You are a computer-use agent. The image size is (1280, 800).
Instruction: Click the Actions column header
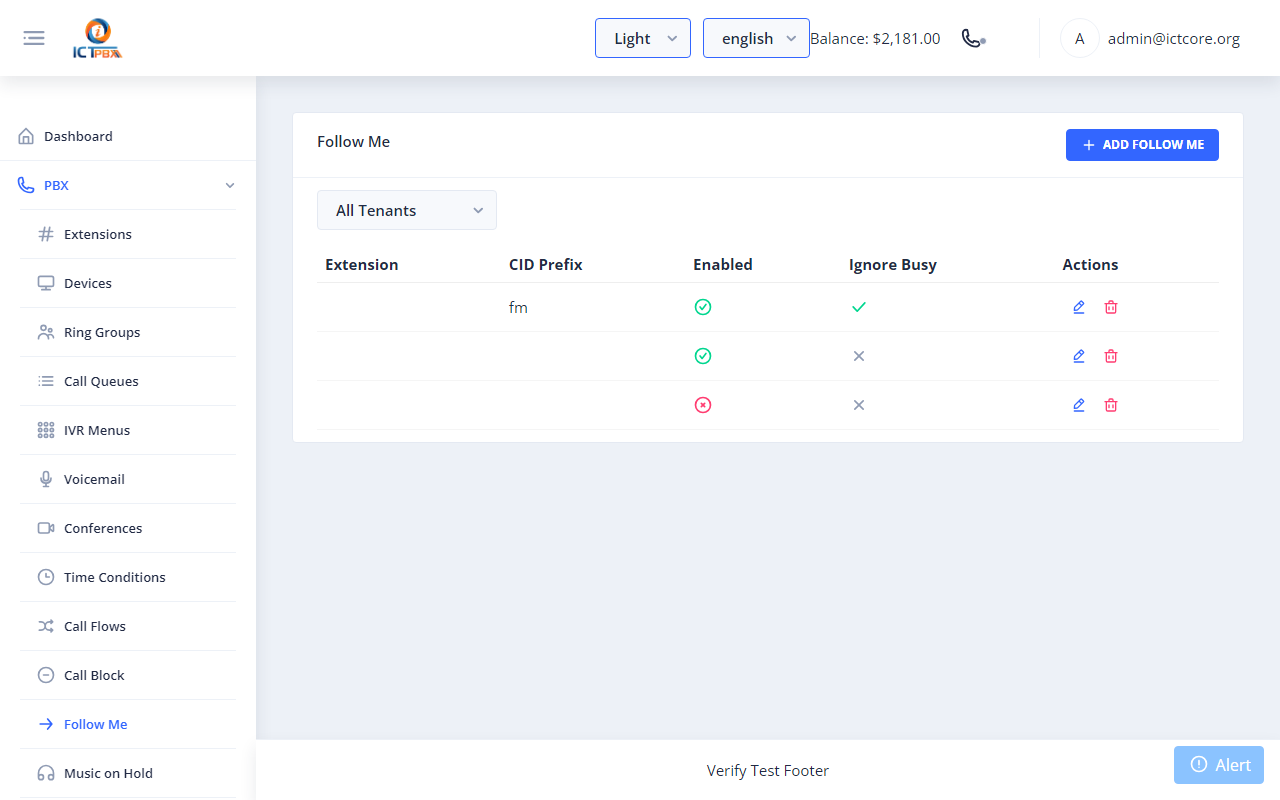[1090, 265]
